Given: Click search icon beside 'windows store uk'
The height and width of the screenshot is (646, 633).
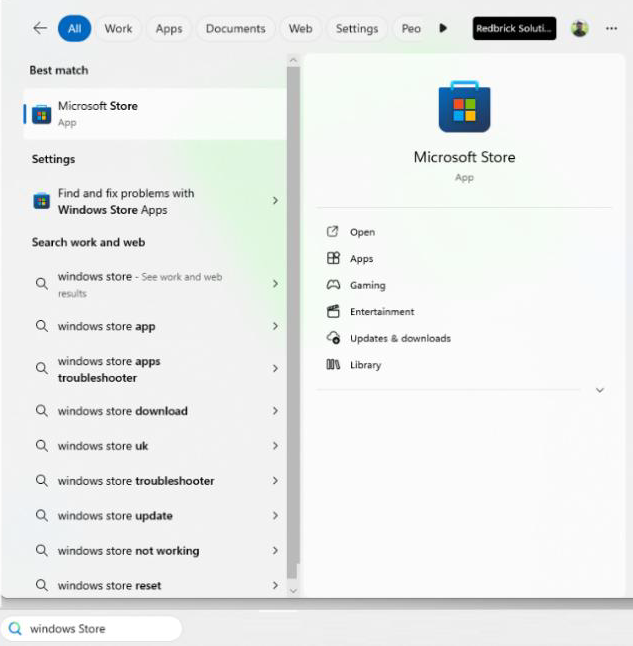Looking at the screenshot, I should [42, 445].
